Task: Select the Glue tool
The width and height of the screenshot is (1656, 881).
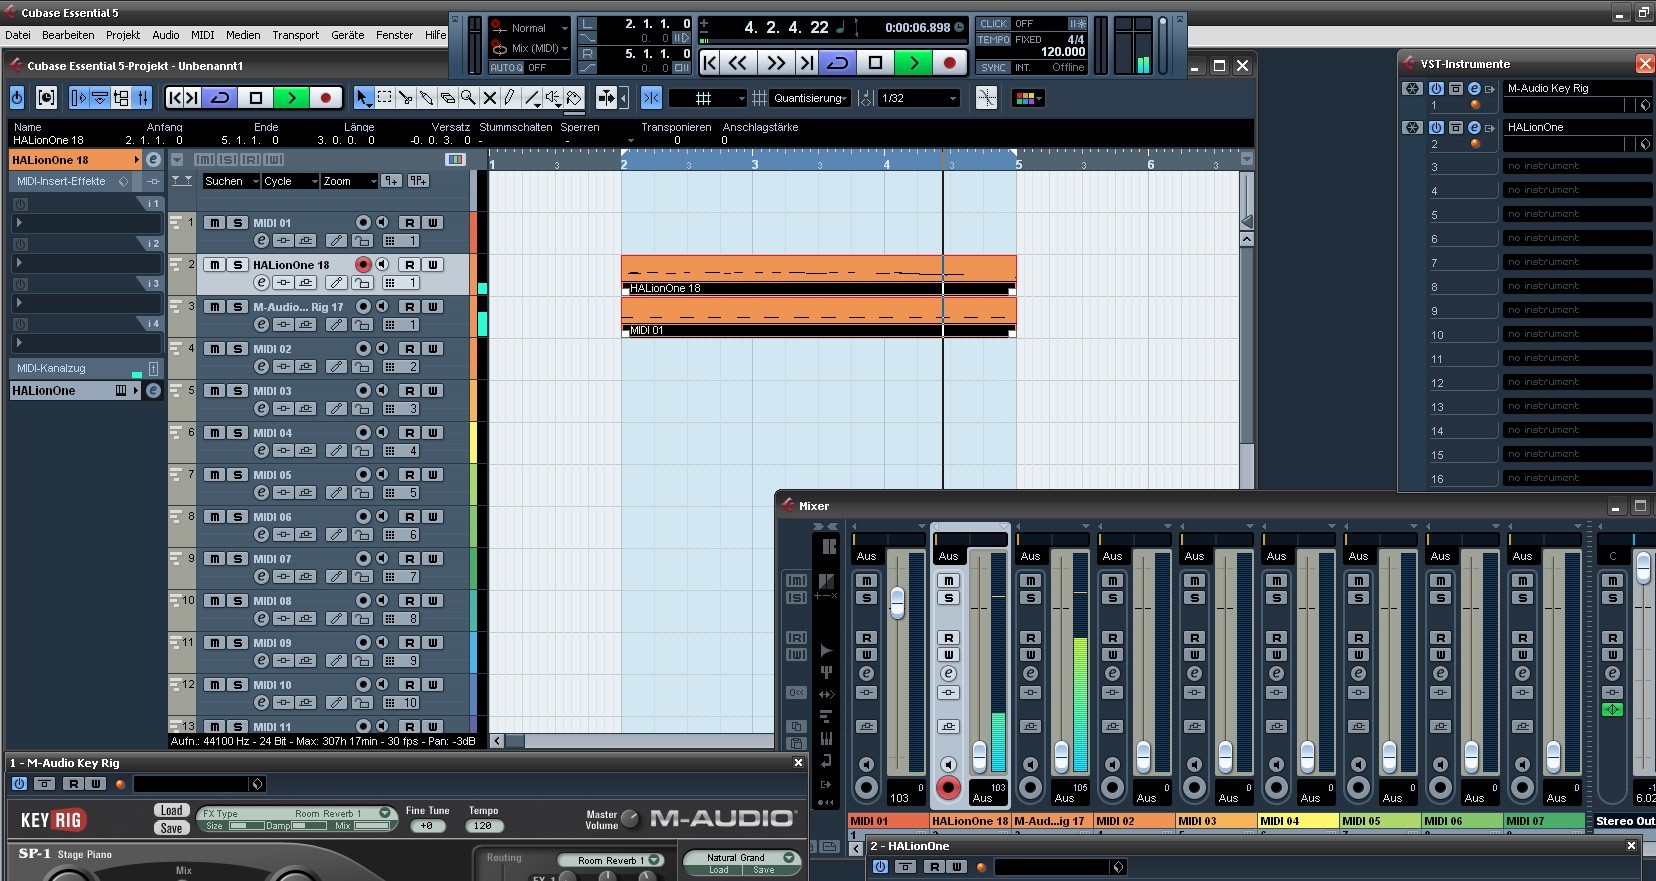Action: click(x=427, y=98)
